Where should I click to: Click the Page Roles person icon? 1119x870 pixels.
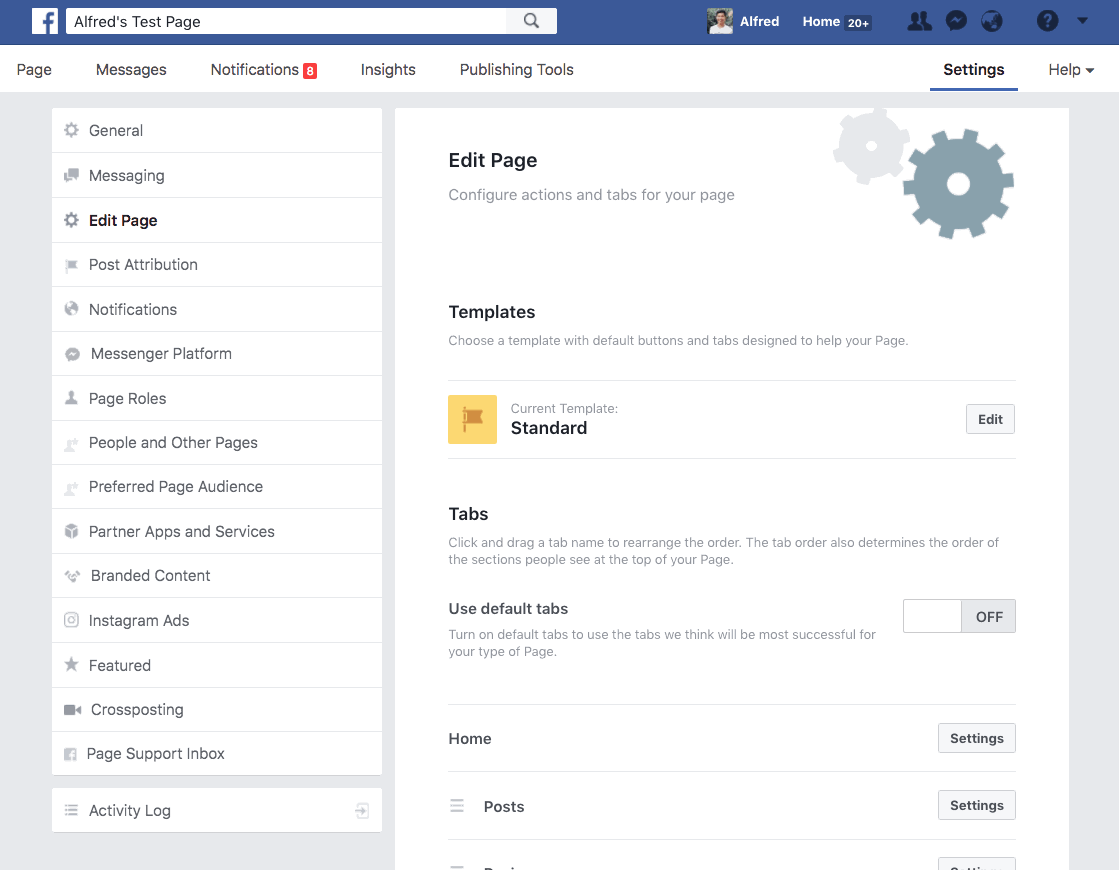71,398
